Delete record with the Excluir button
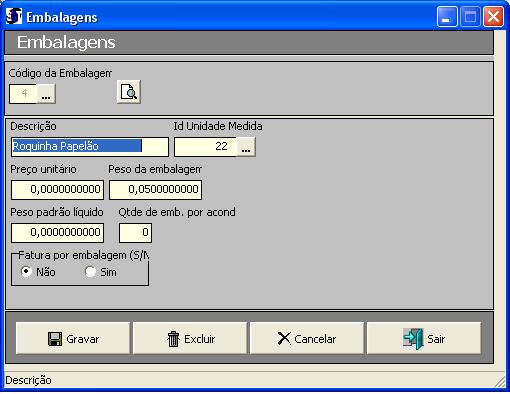 coord(190,338)
